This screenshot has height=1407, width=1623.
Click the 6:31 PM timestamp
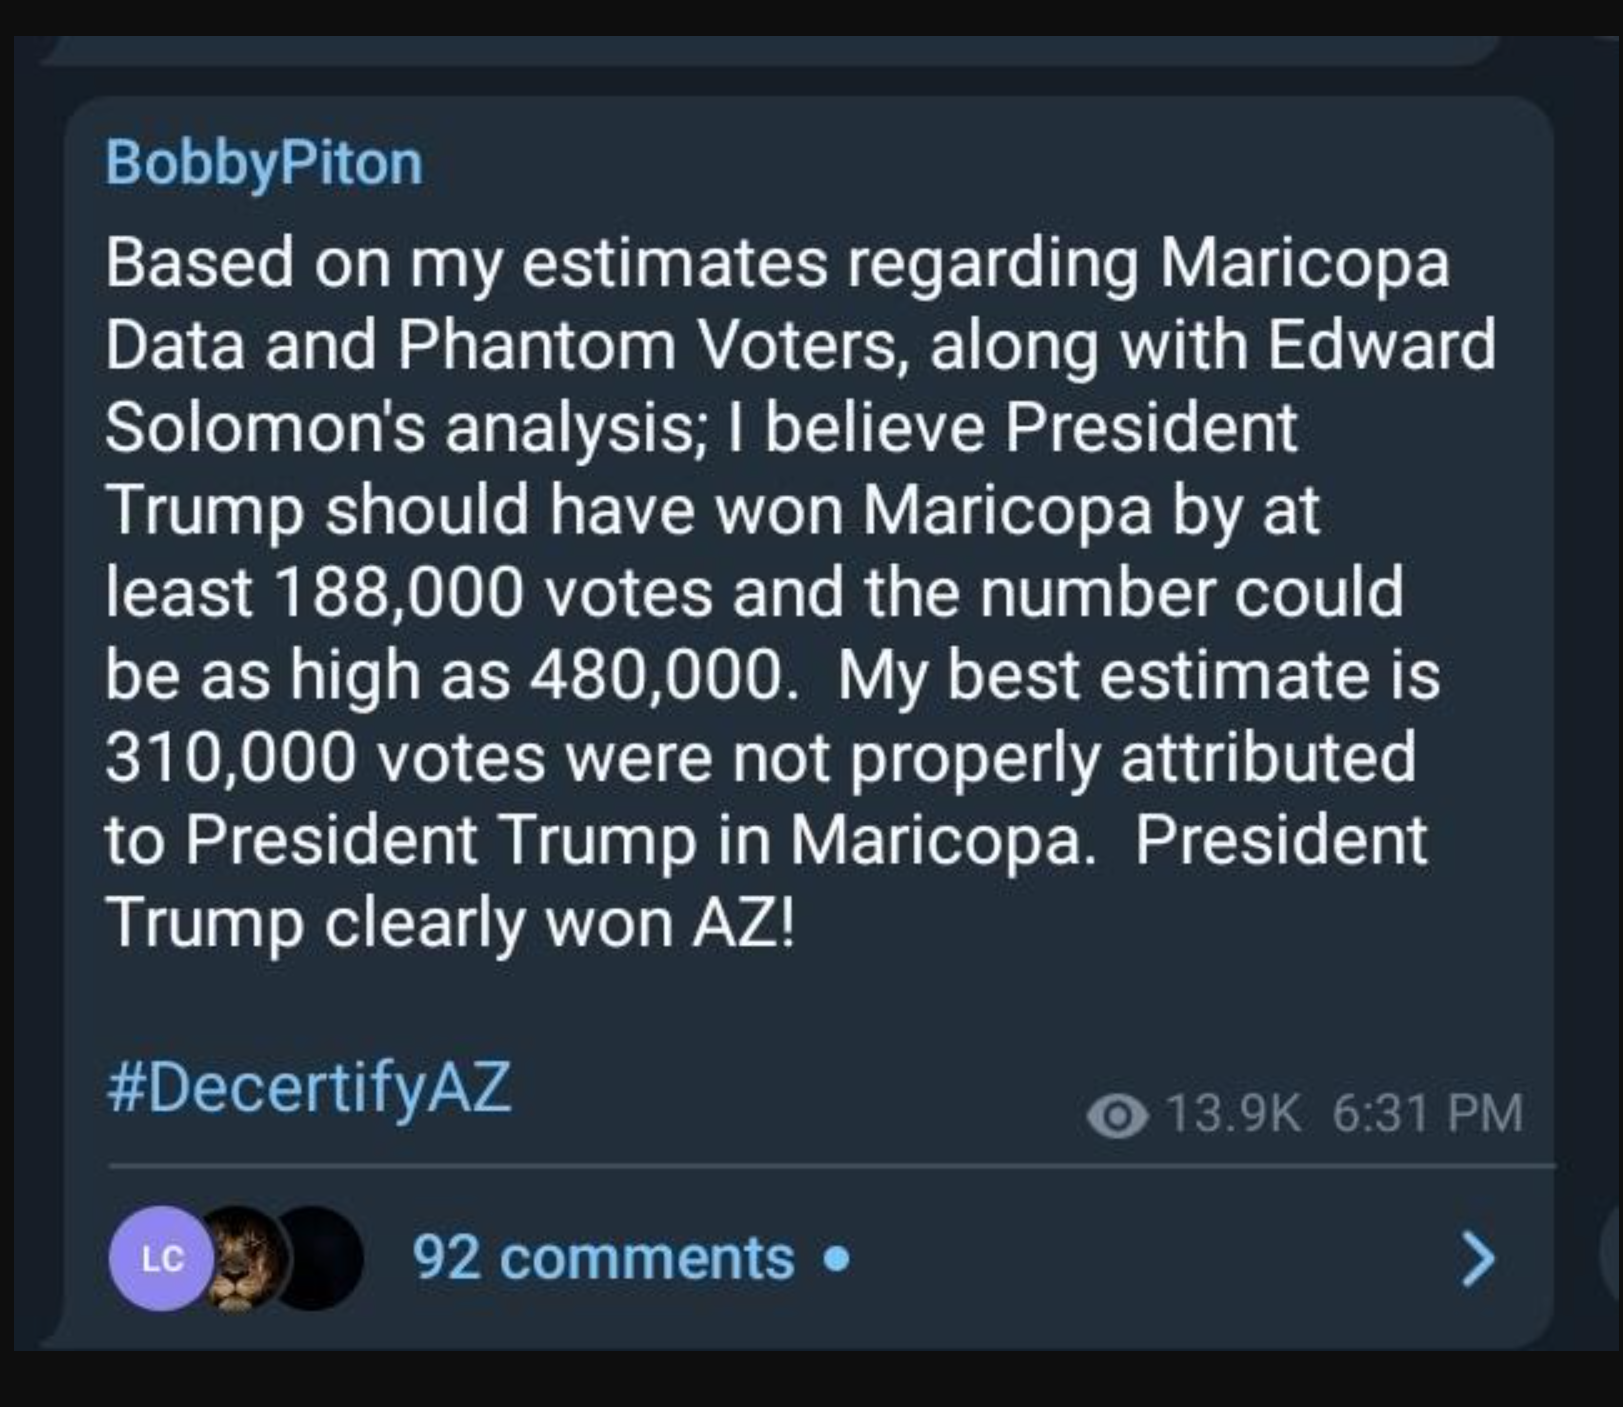coord(1427,1114)
